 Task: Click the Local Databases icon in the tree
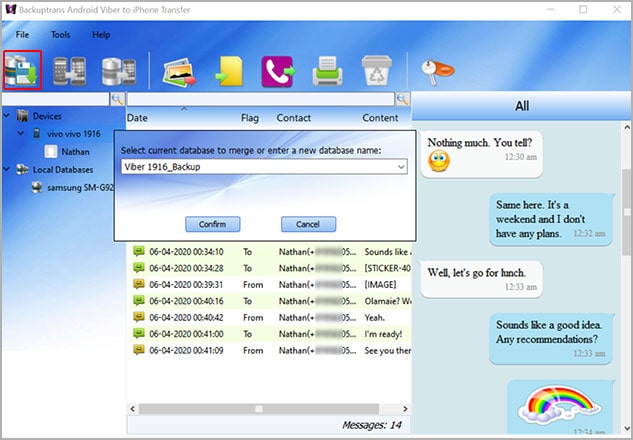[x=22, y=170]
